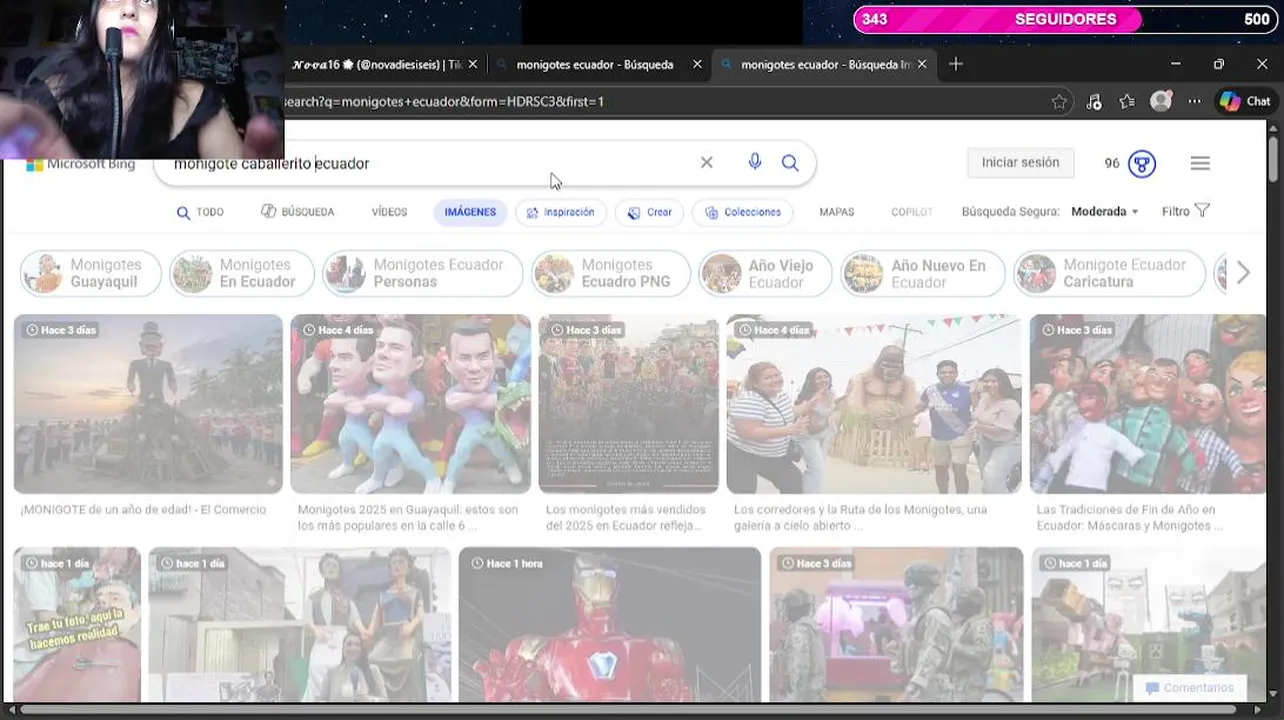Click the Rewards points count 96
1284x720 pixels.
click(1112, 163)
